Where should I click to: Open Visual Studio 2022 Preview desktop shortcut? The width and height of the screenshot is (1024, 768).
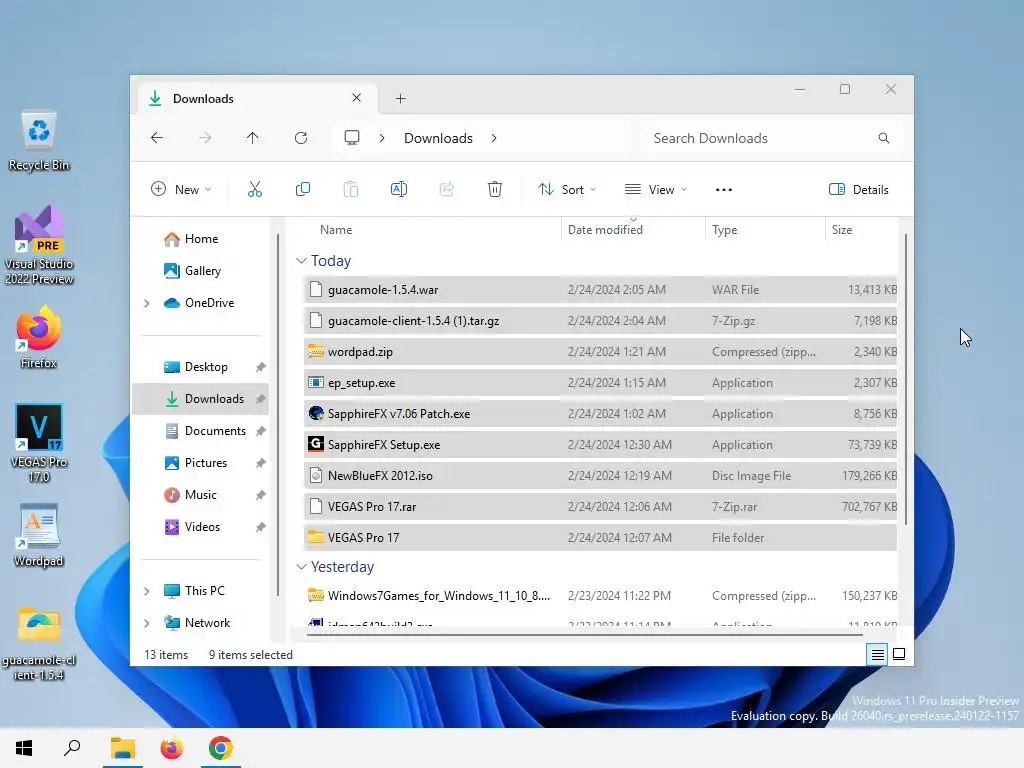point(39,245)
